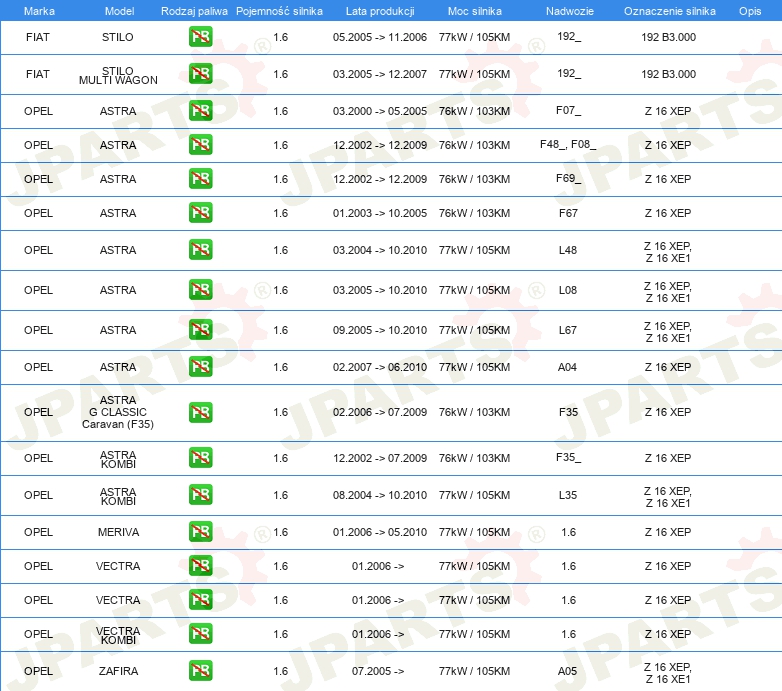Click the production dates 01.2006 -> 05.2010

coord(380,532)
